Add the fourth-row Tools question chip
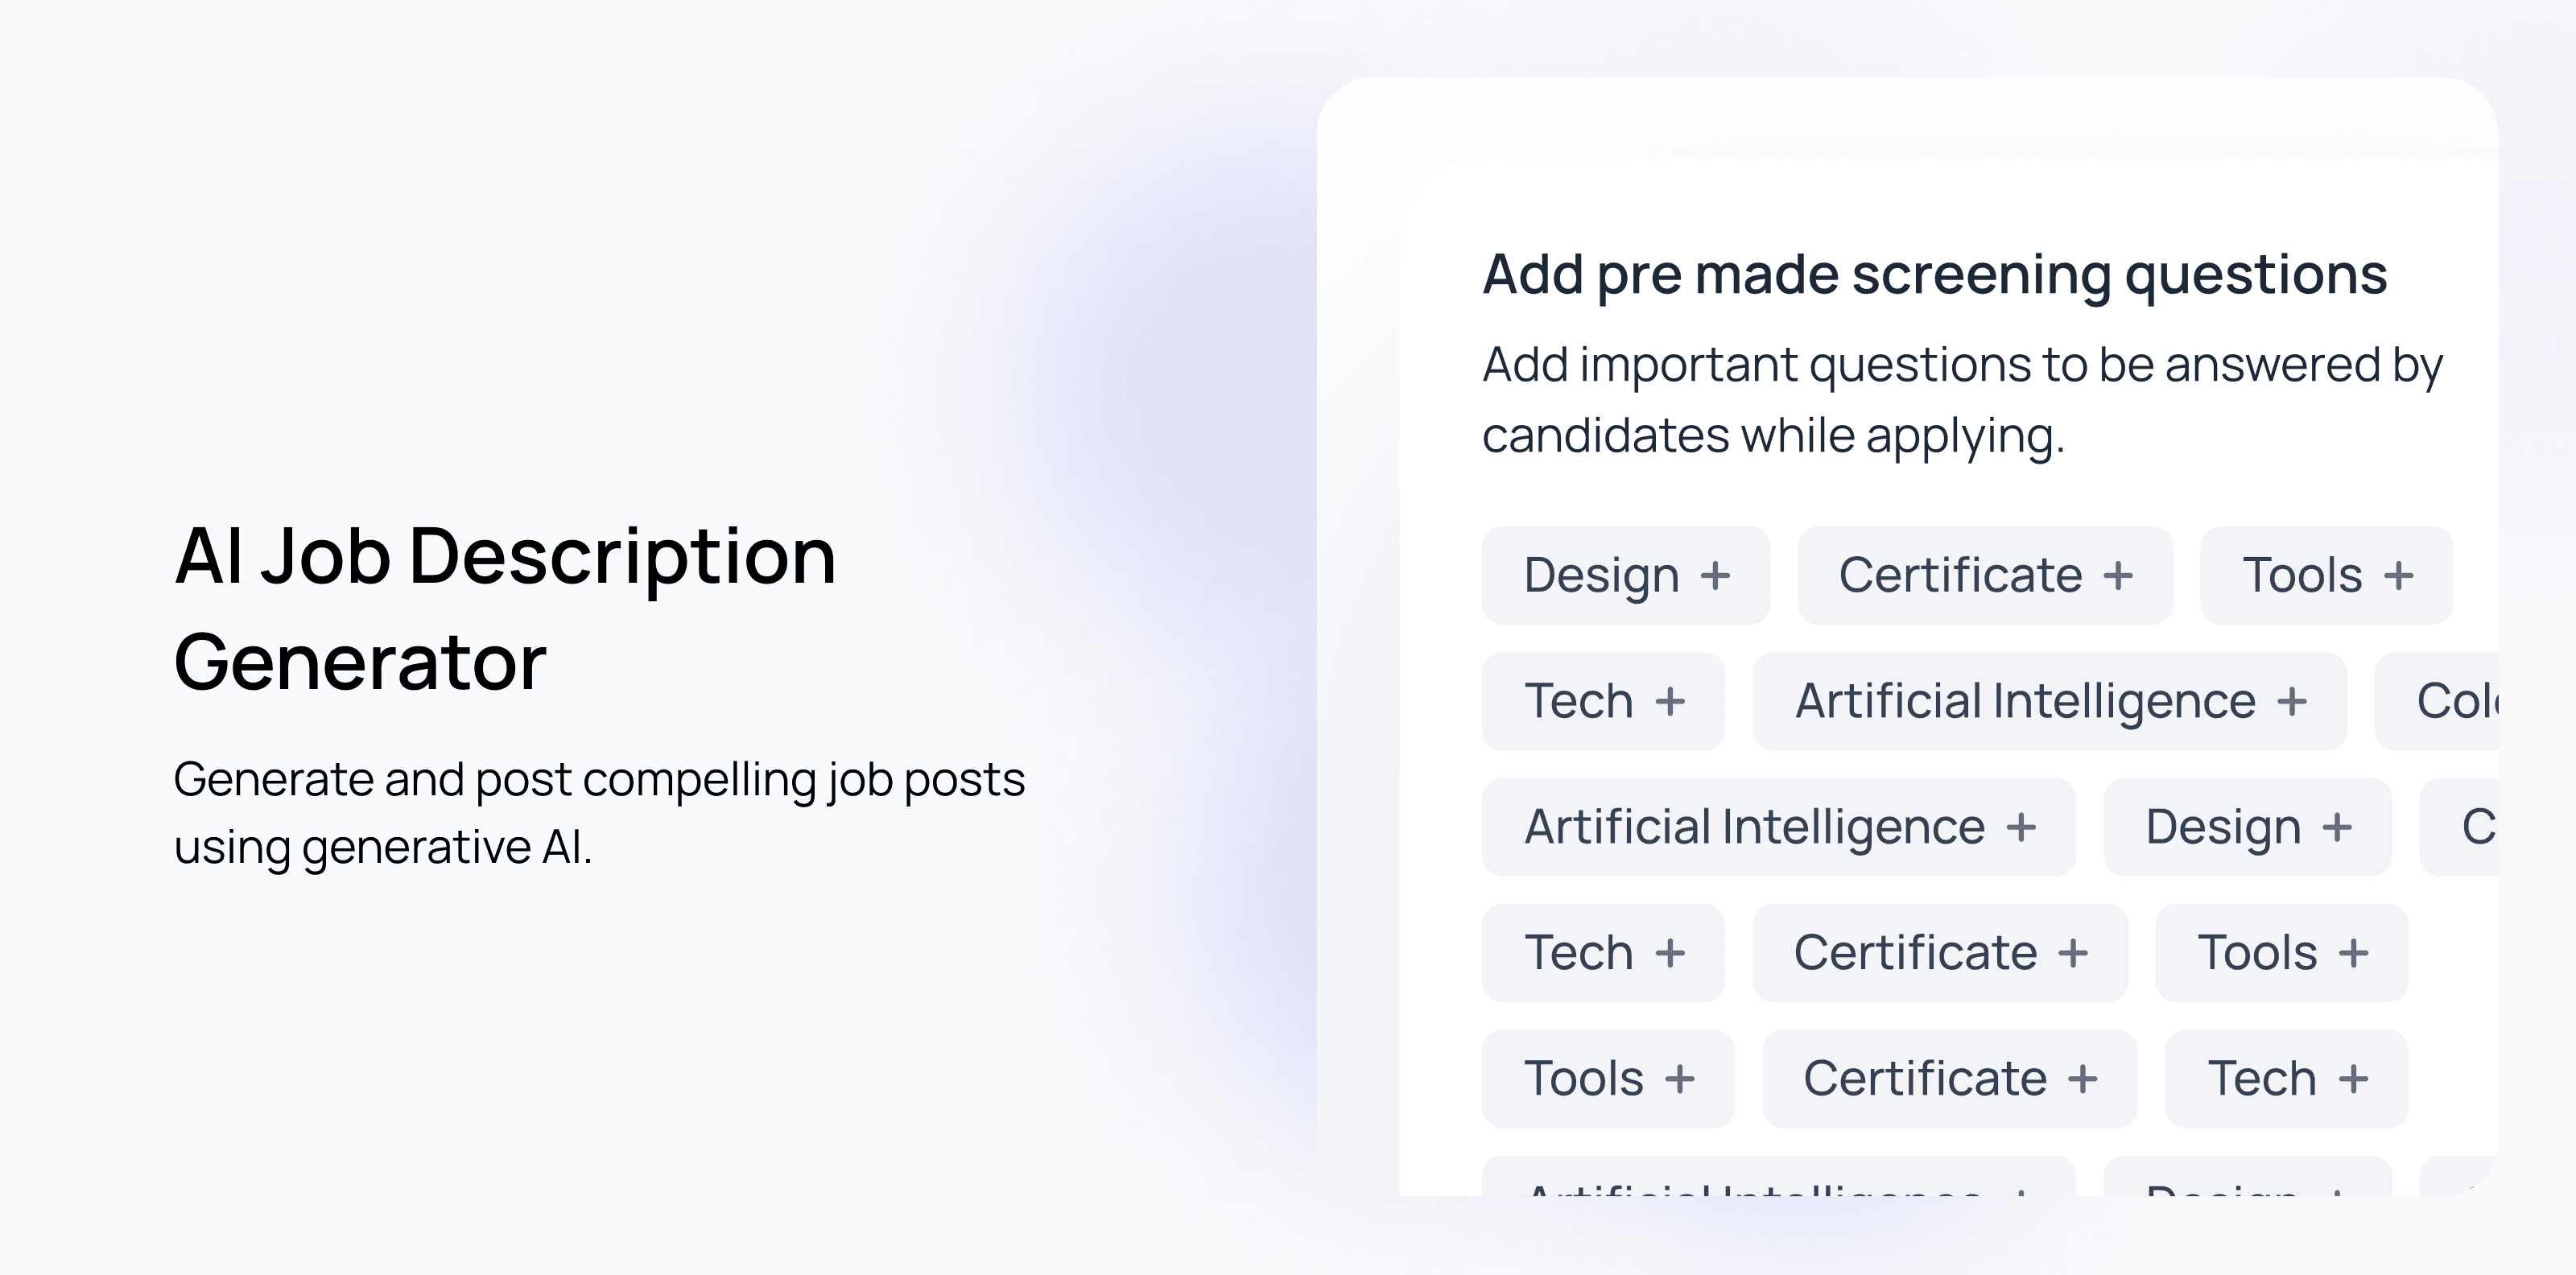The width and height of the screenshot is (2576, 1275). [x=2282, y=953]
